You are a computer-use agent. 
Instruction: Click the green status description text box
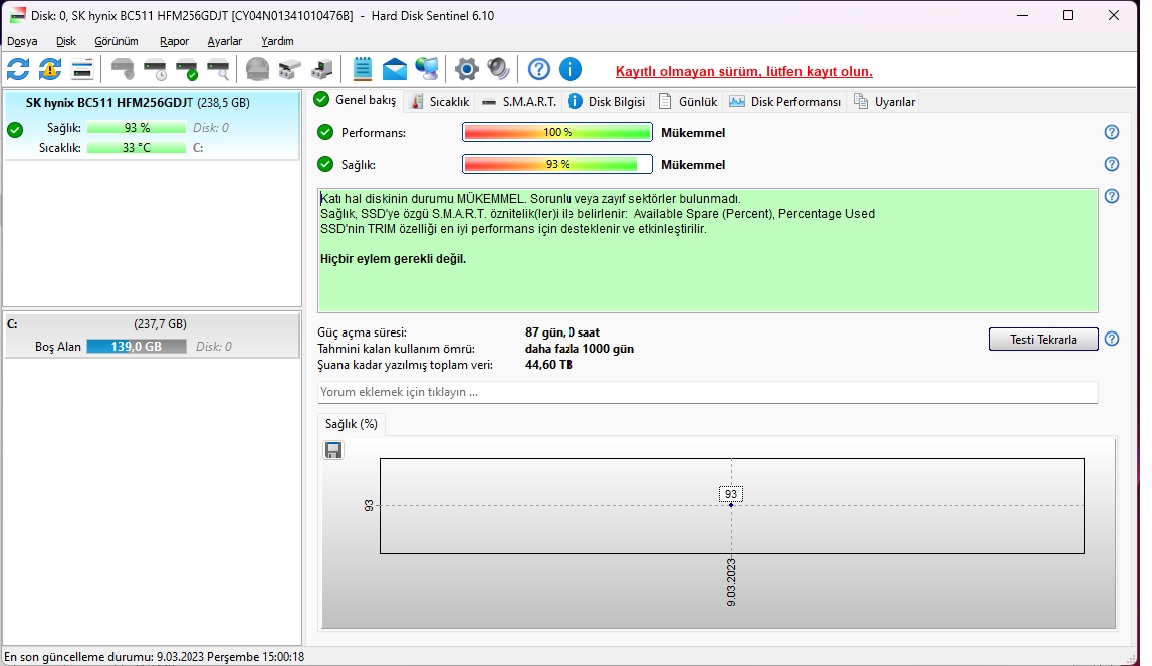coord(708,251)
